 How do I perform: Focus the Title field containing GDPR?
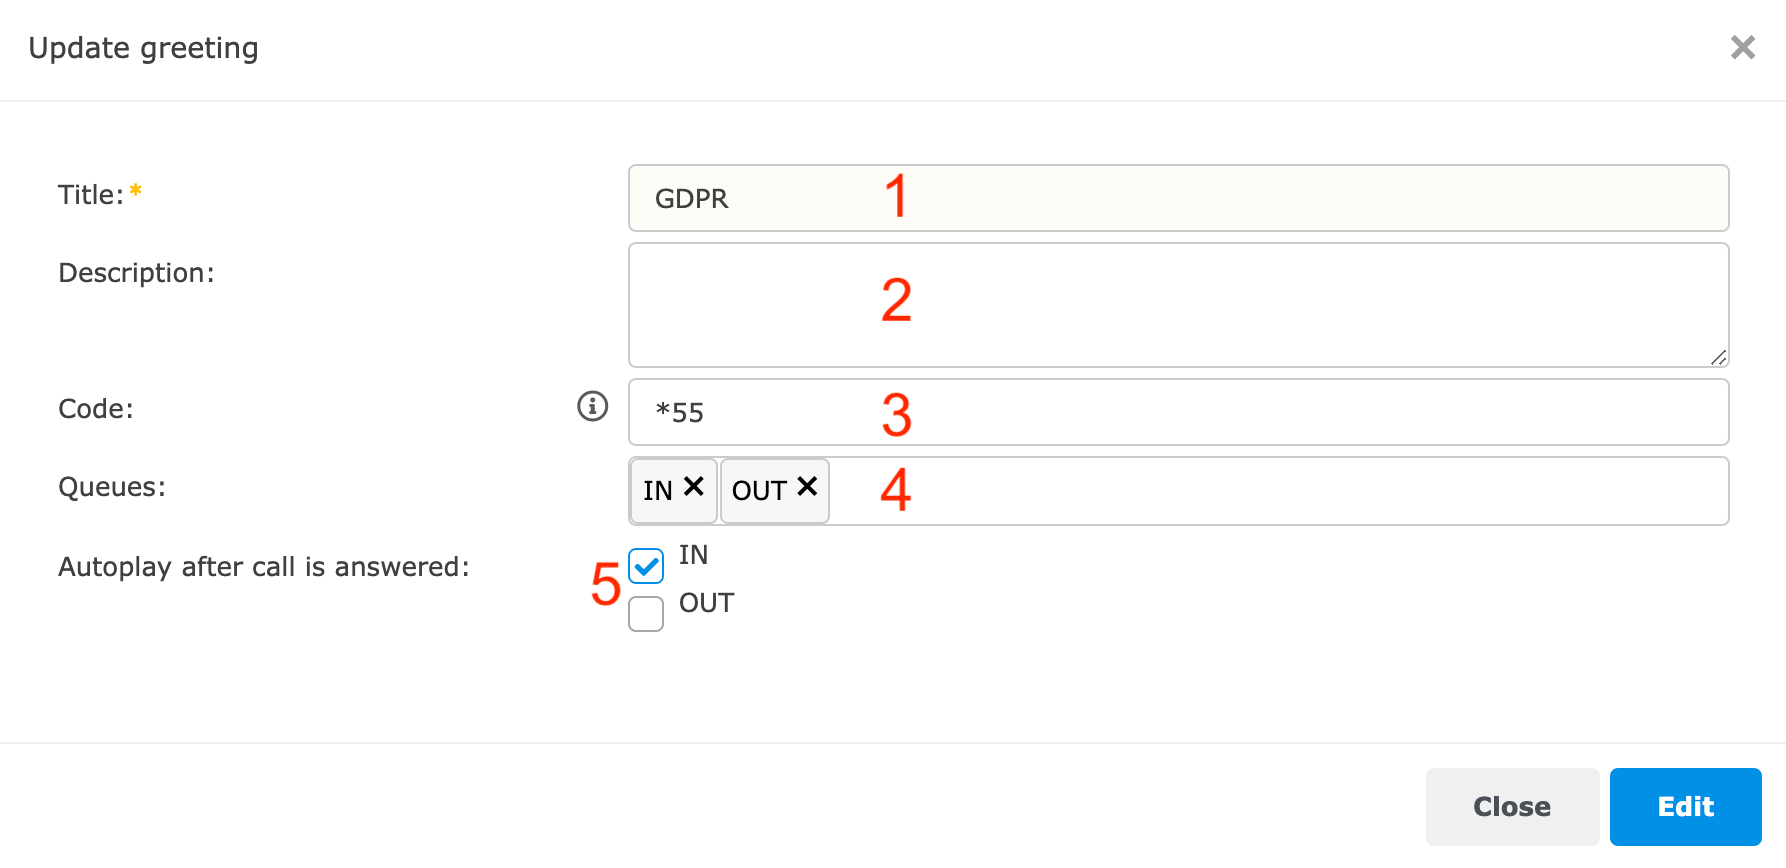pos(1178,198)
